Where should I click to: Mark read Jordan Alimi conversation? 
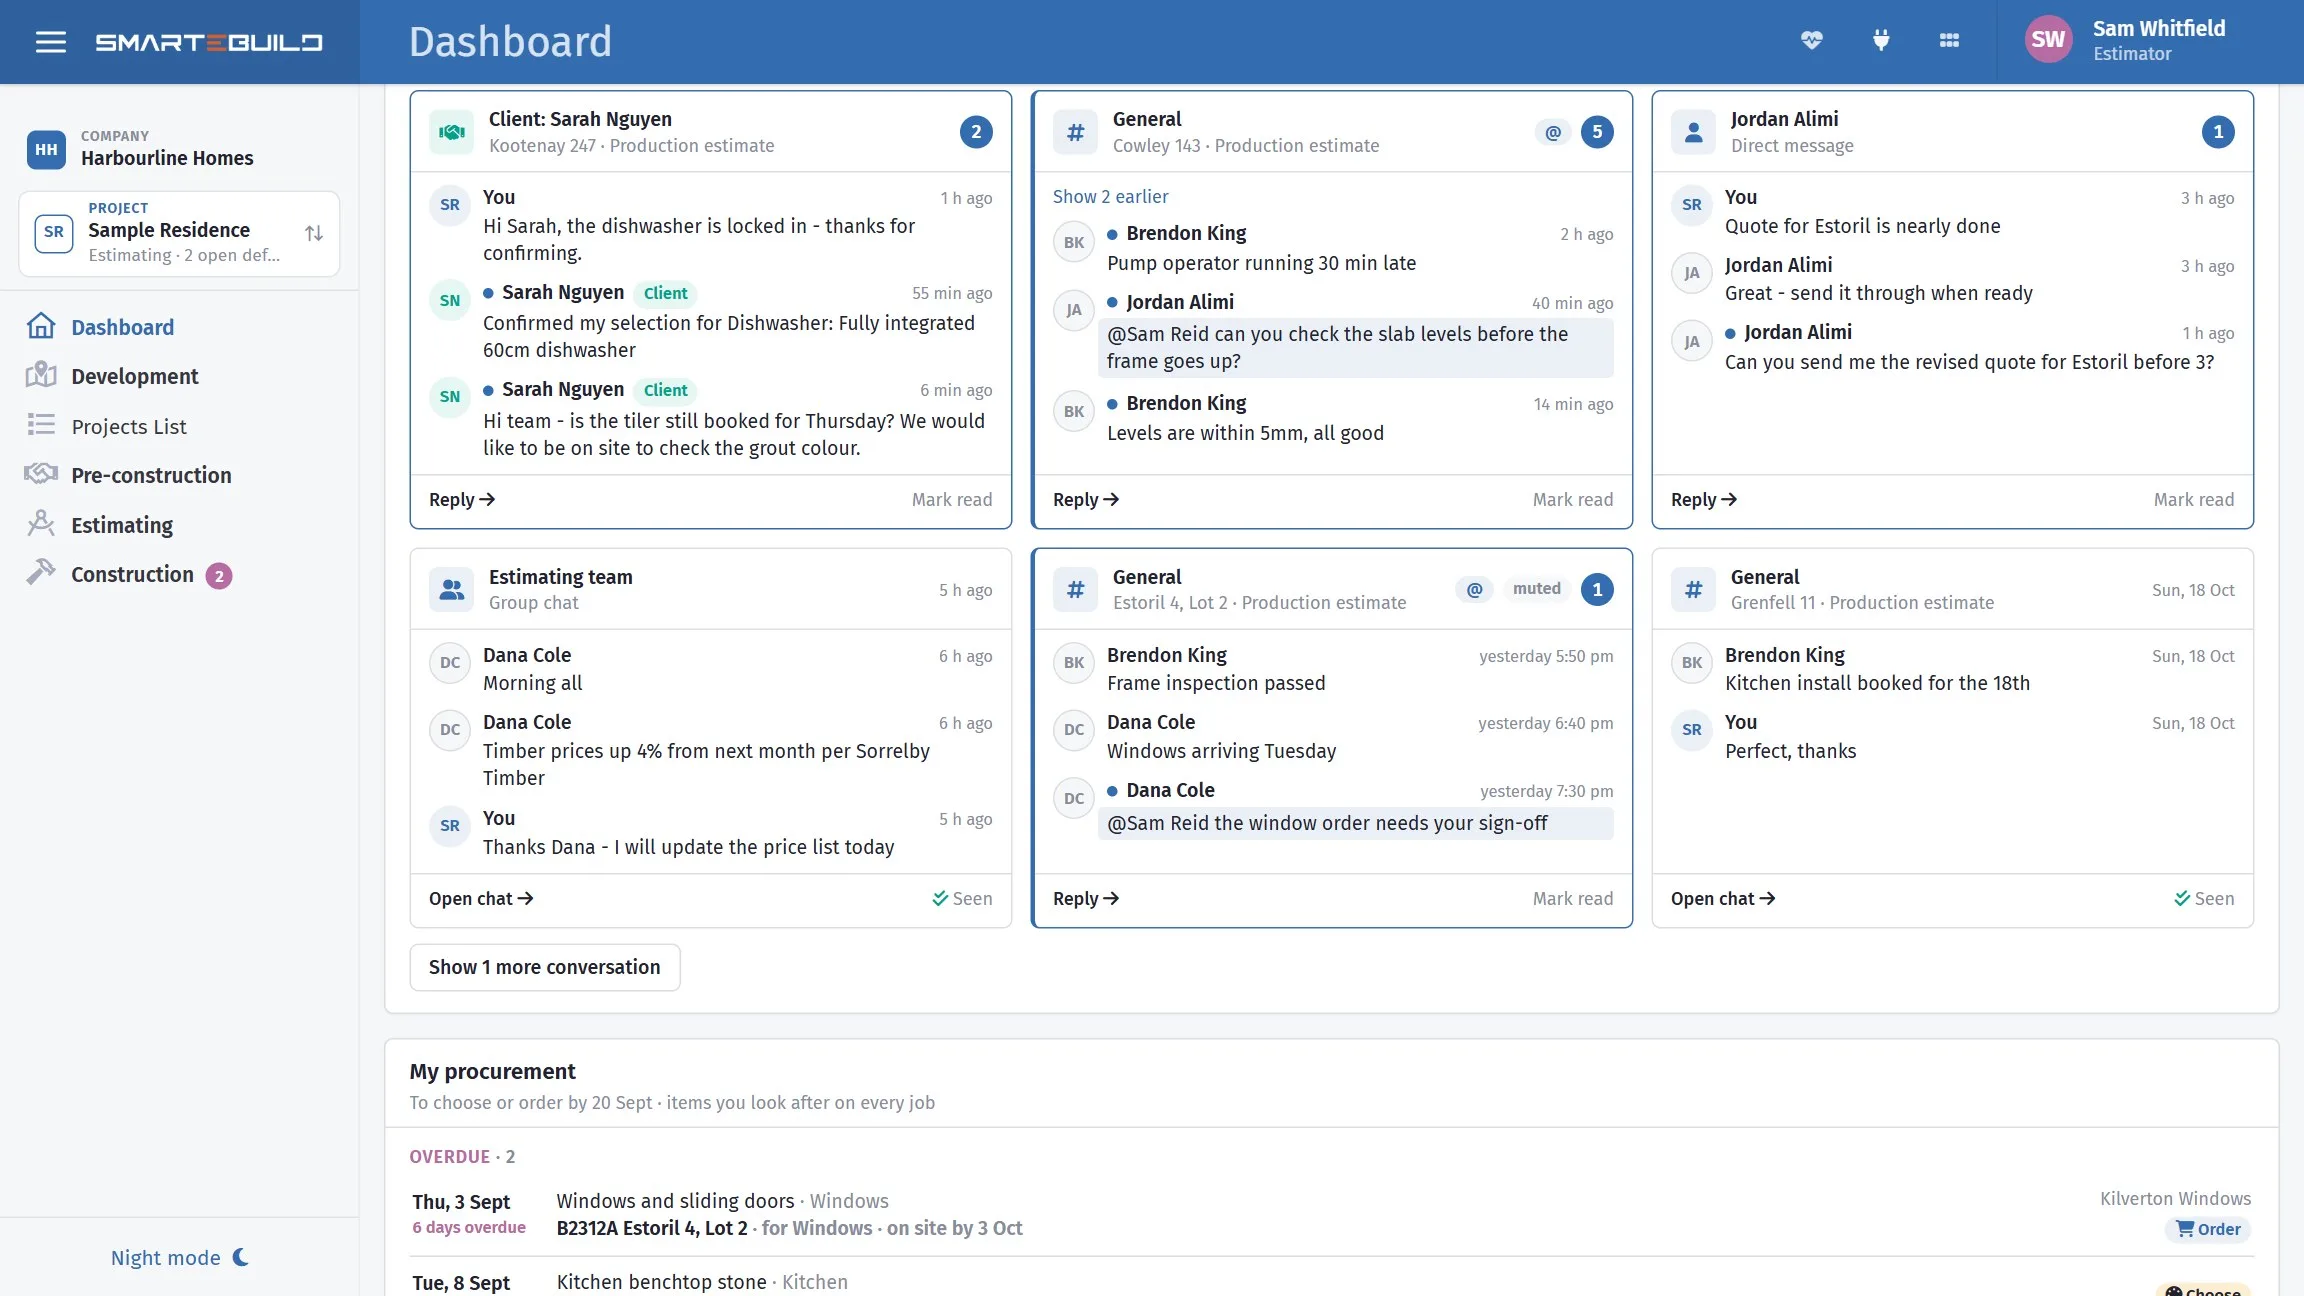[x=2194, y=500]
